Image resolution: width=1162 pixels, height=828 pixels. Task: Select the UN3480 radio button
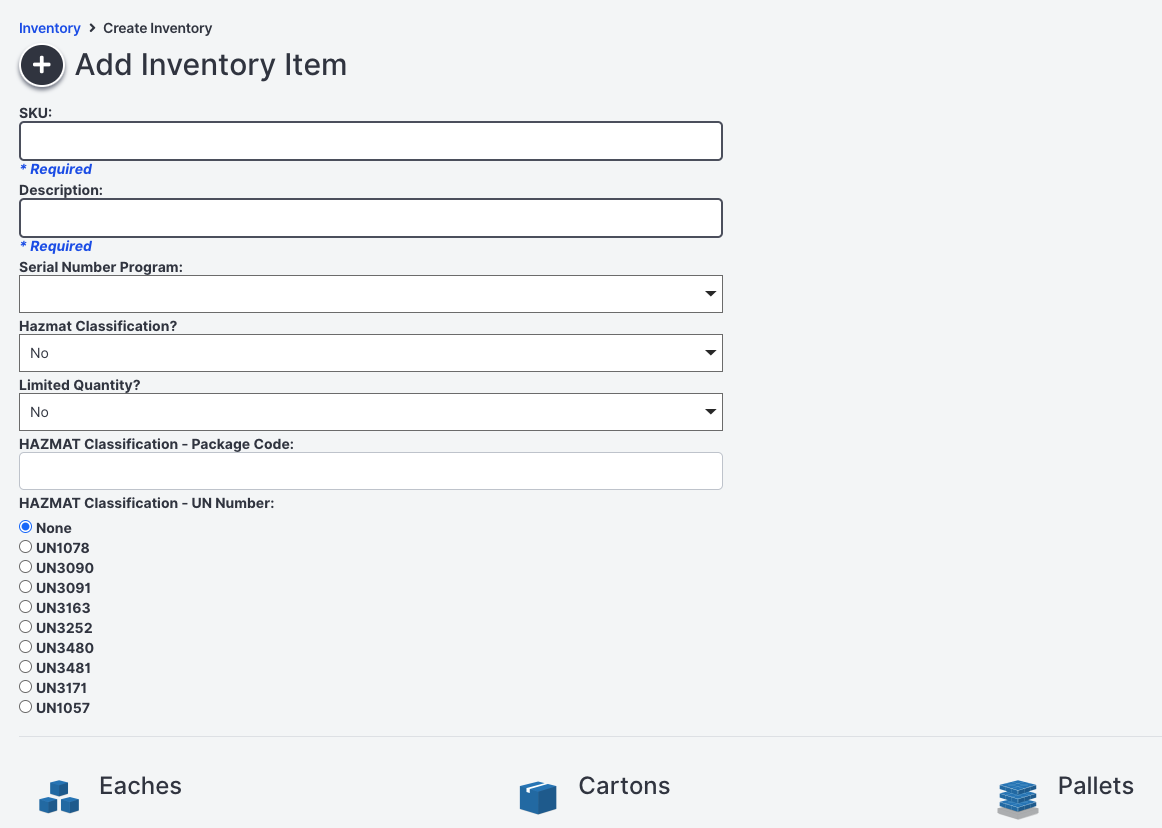[25, 646]
